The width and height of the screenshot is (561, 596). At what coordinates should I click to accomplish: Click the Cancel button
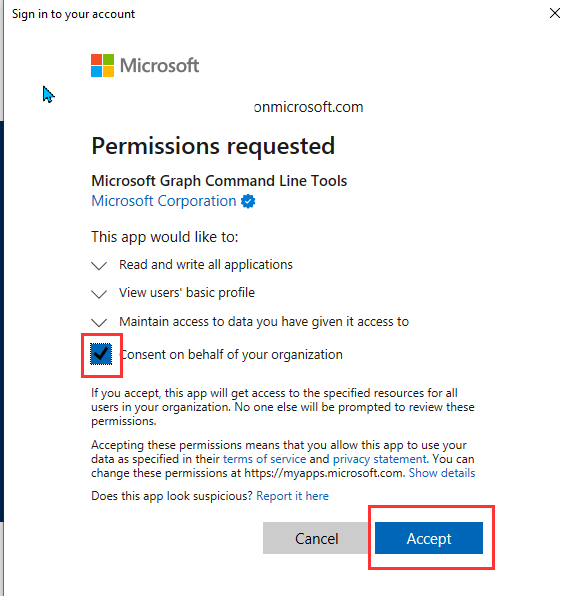coord(317,538)
